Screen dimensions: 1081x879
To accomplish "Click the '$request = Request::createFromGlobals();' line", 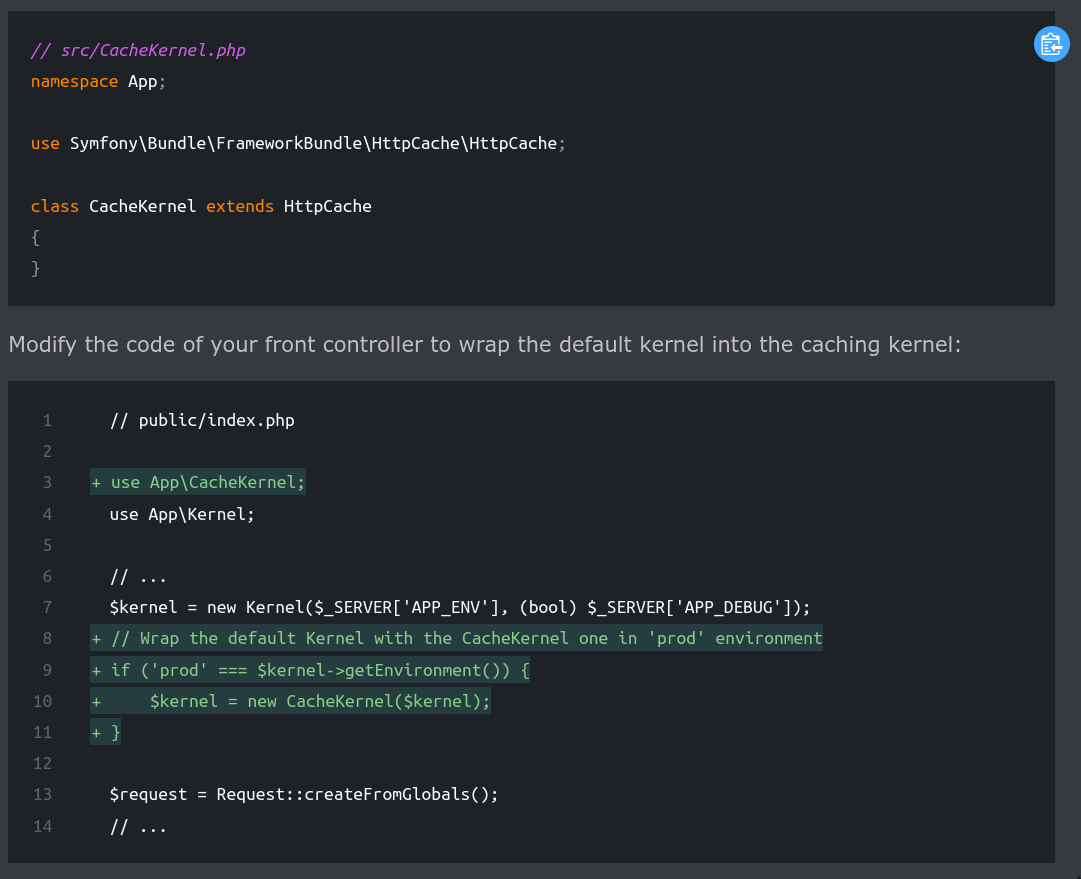I will (x=303, y=794).
